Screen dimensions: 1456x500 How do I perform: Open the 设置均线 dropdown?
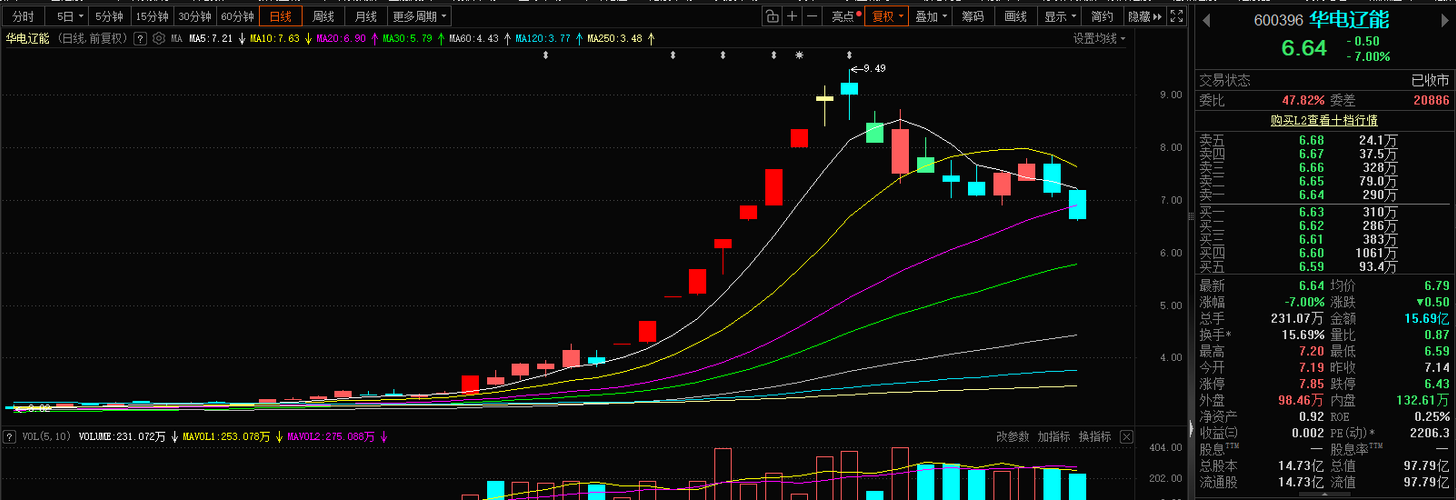coord(1099,39)
